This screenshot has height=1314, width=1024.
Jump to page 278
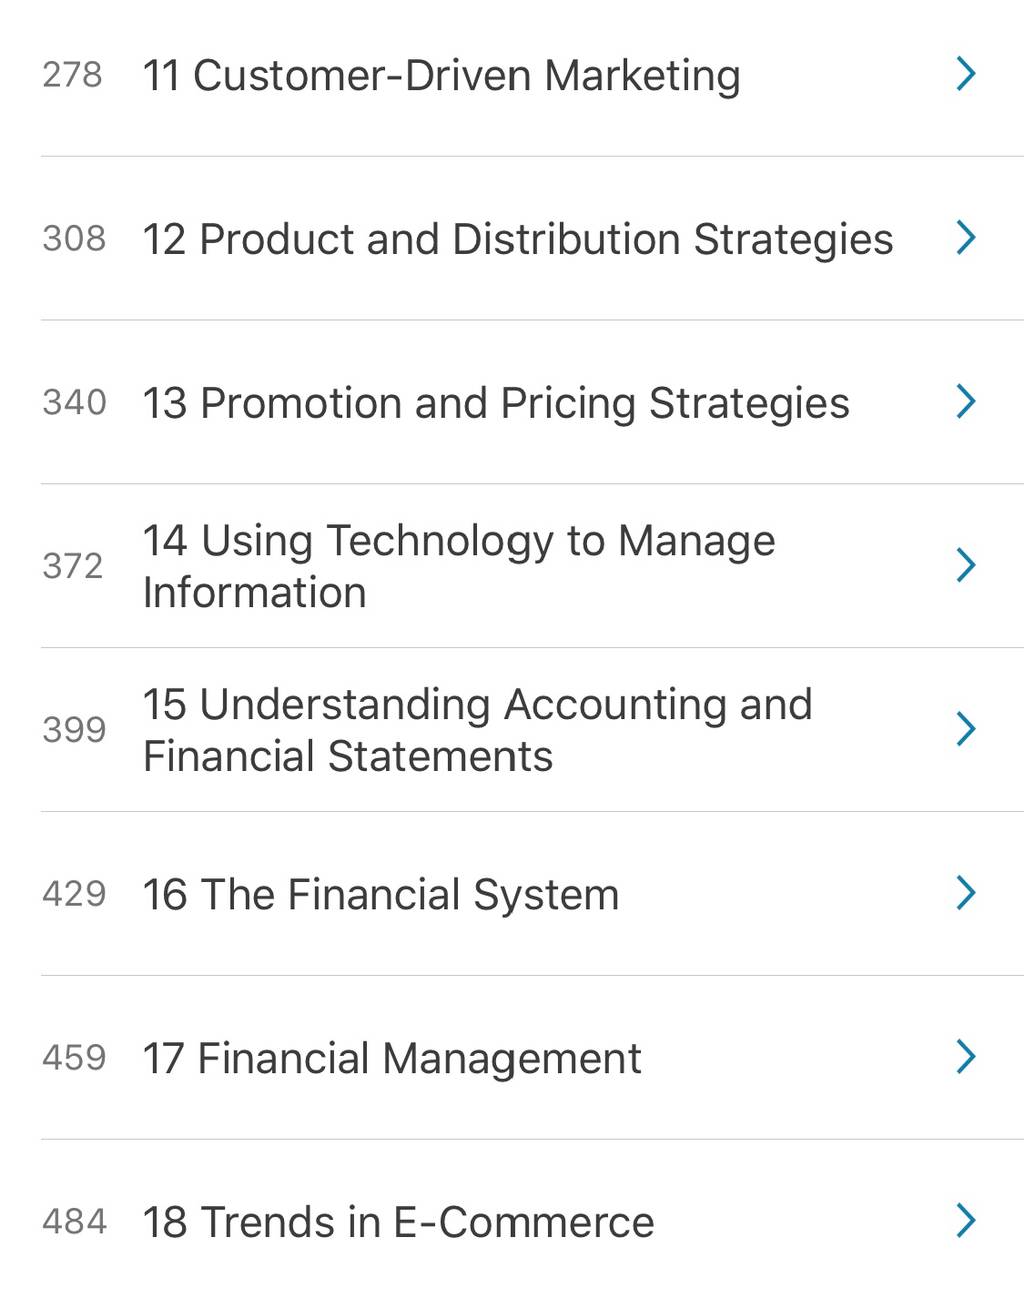(x=72, y=75)
